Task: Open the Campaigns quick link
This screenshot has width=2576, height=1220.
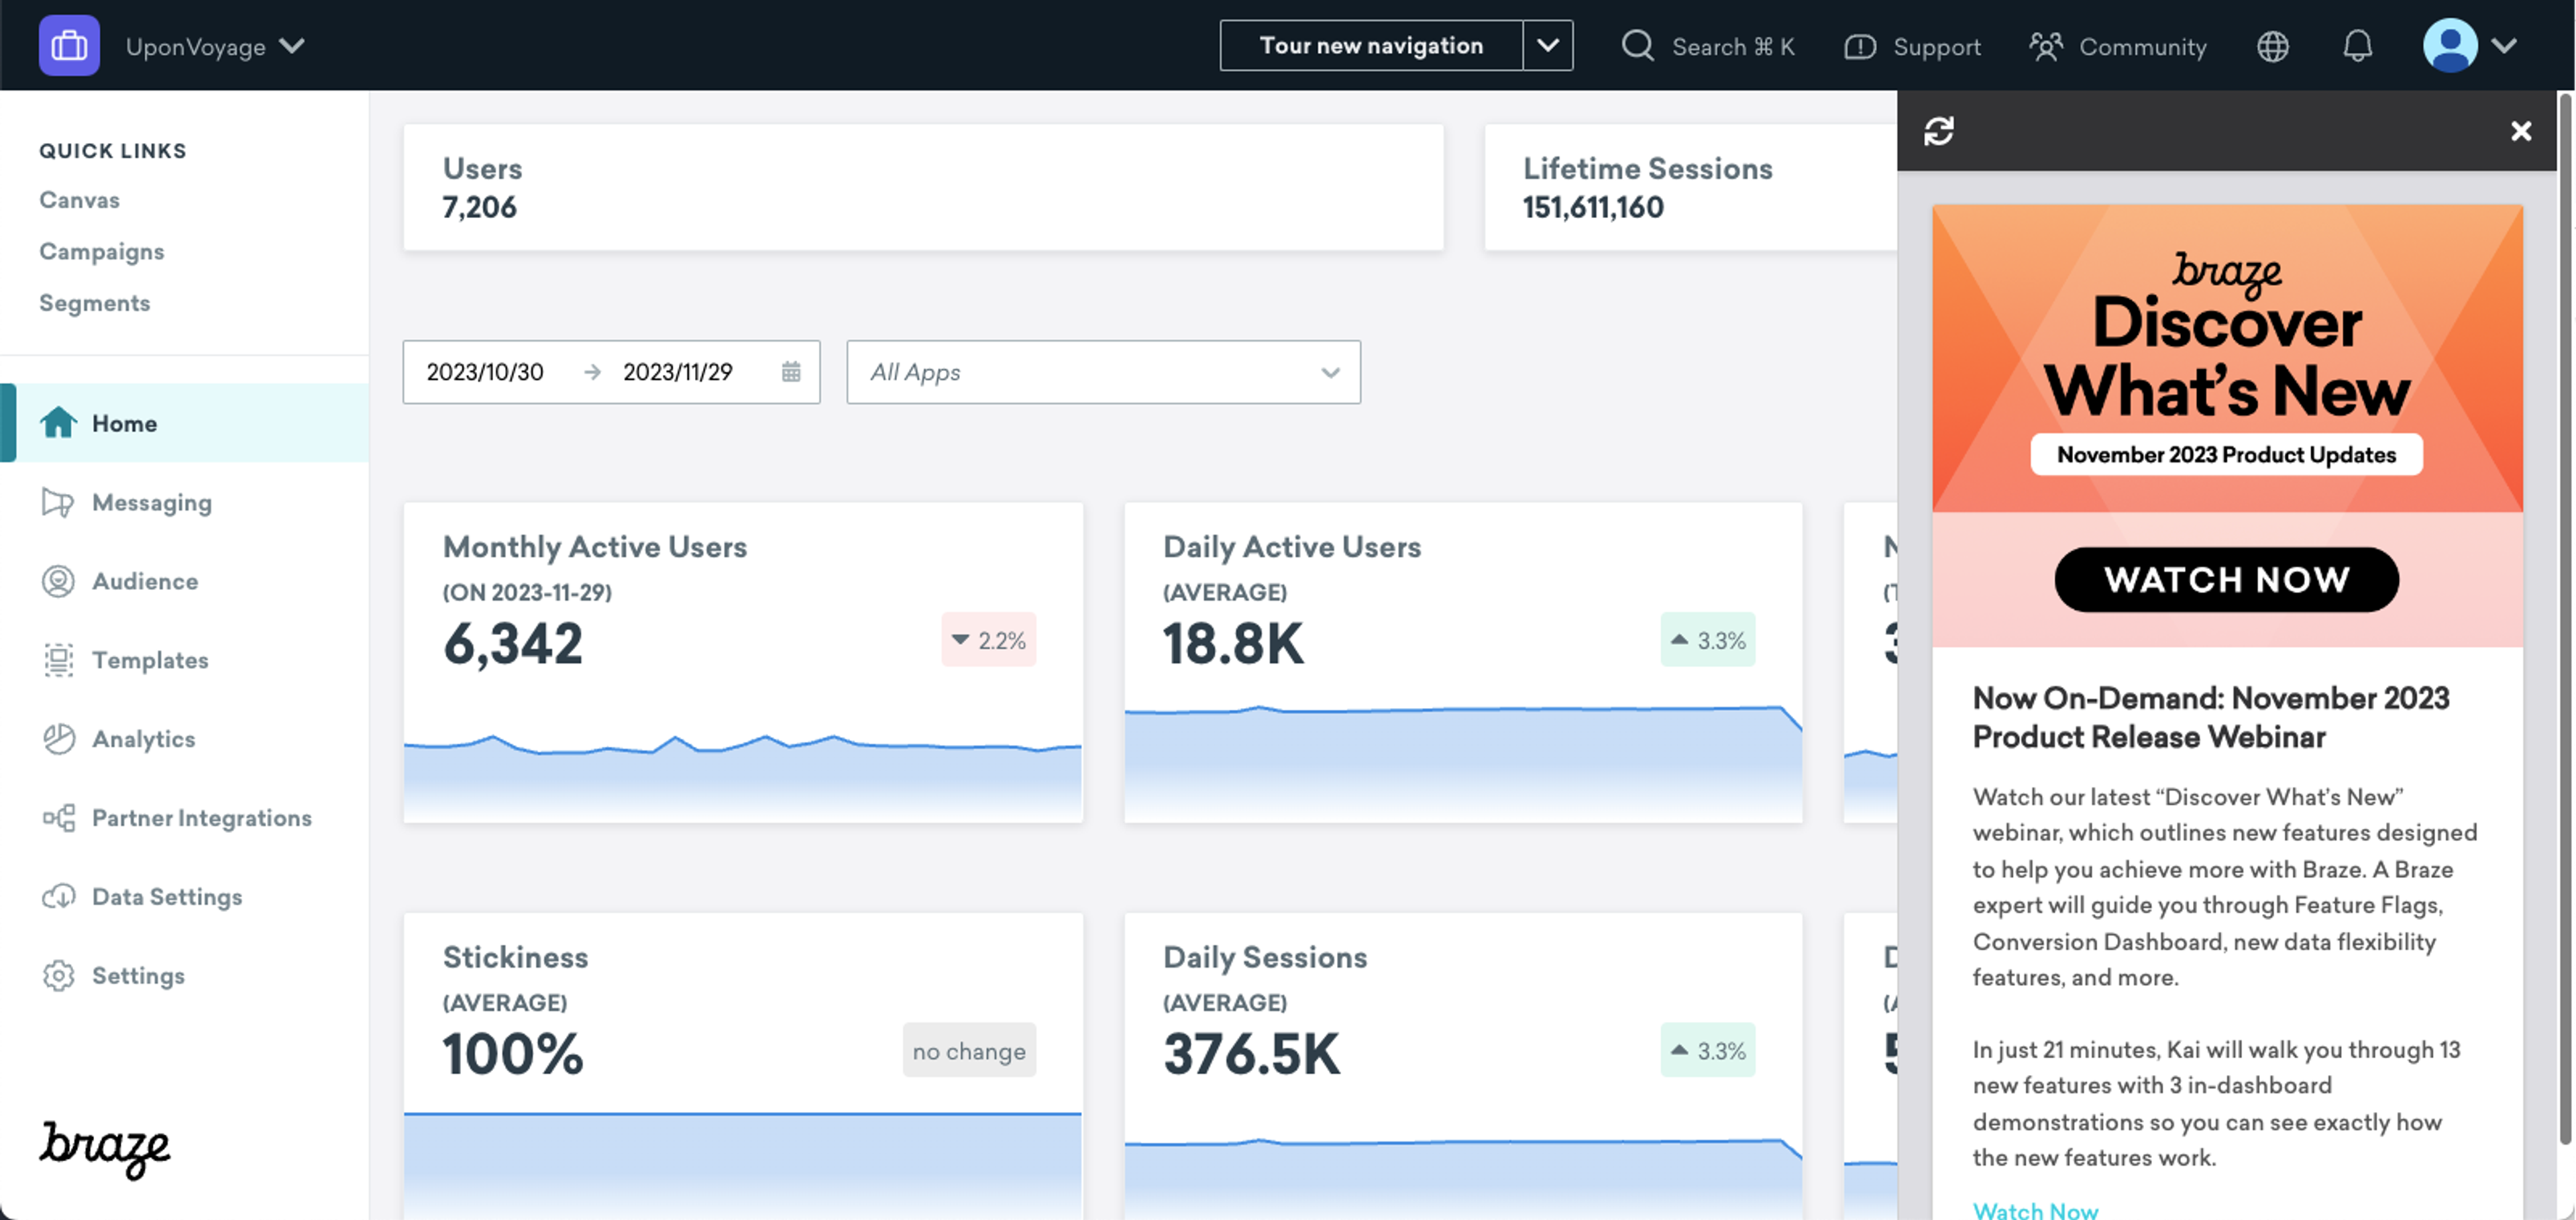Action: tap(101, 251)
